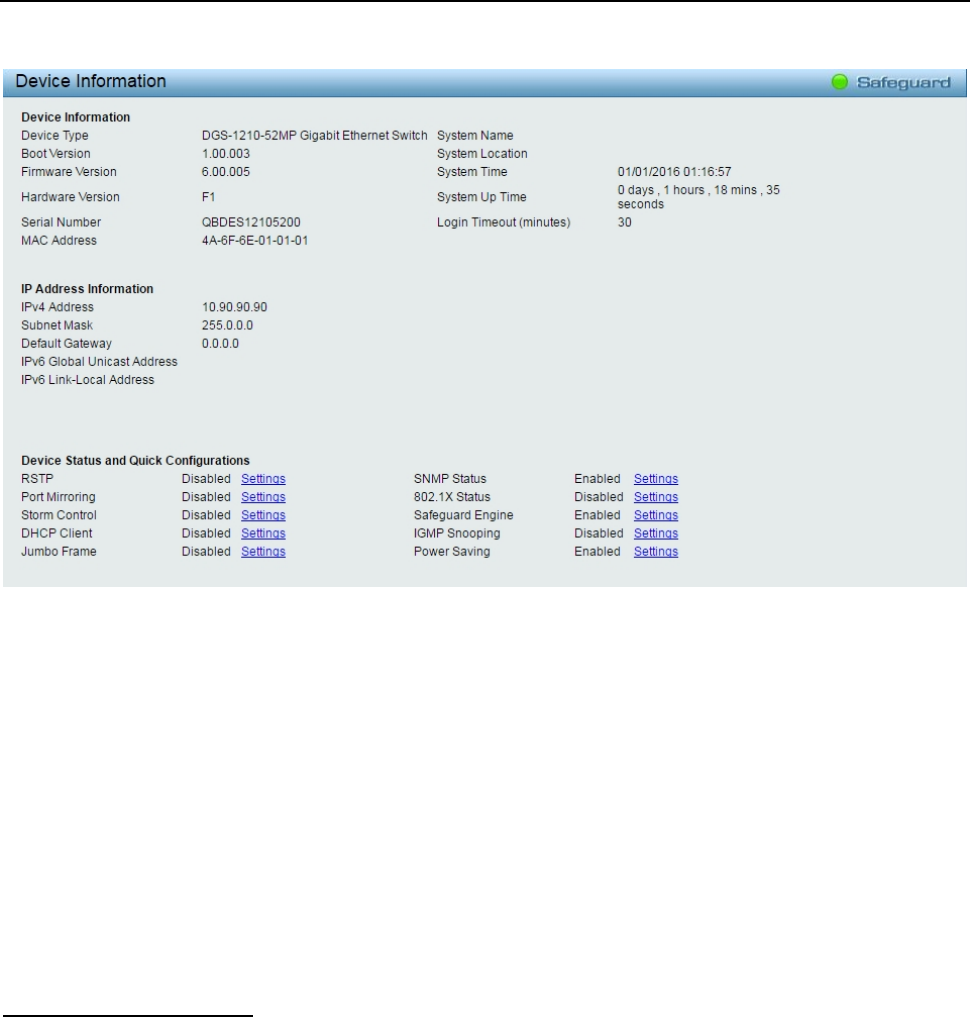Select hardware version value F1
This screenshot has height=1017, width=970.
tap(208, 197)
